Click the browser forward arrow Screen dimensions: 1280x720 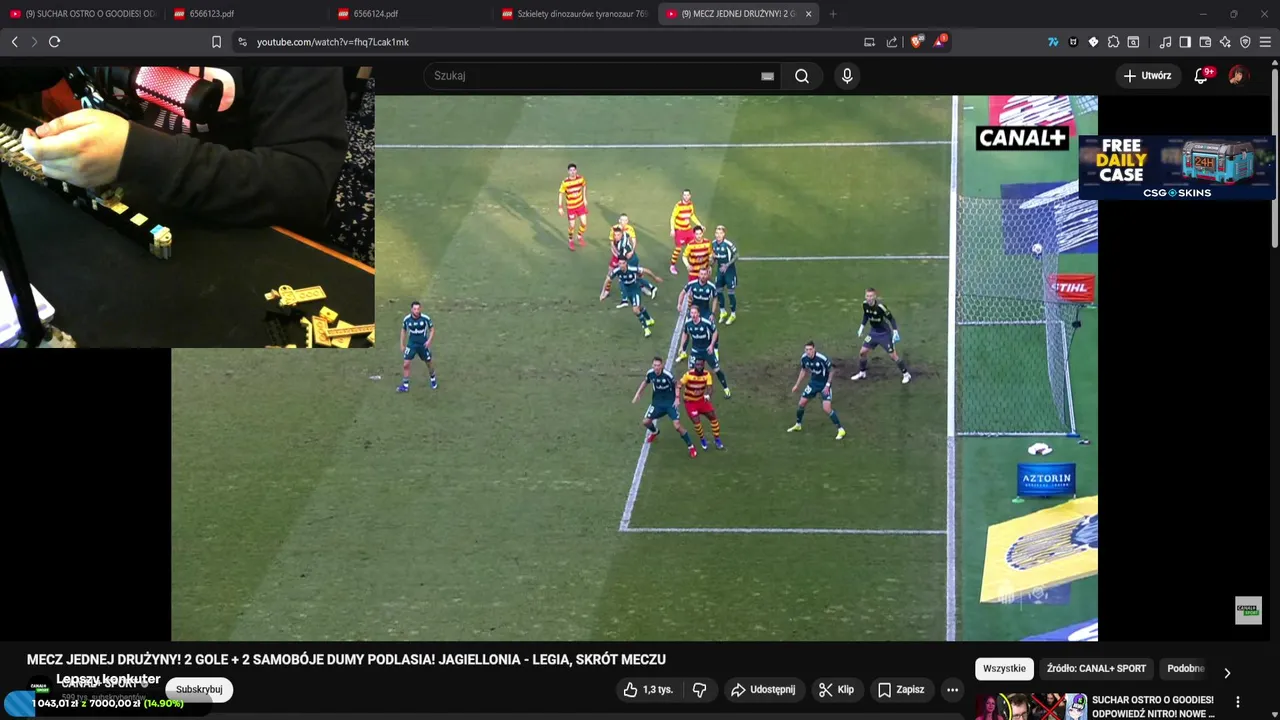[x=34, y=42]
